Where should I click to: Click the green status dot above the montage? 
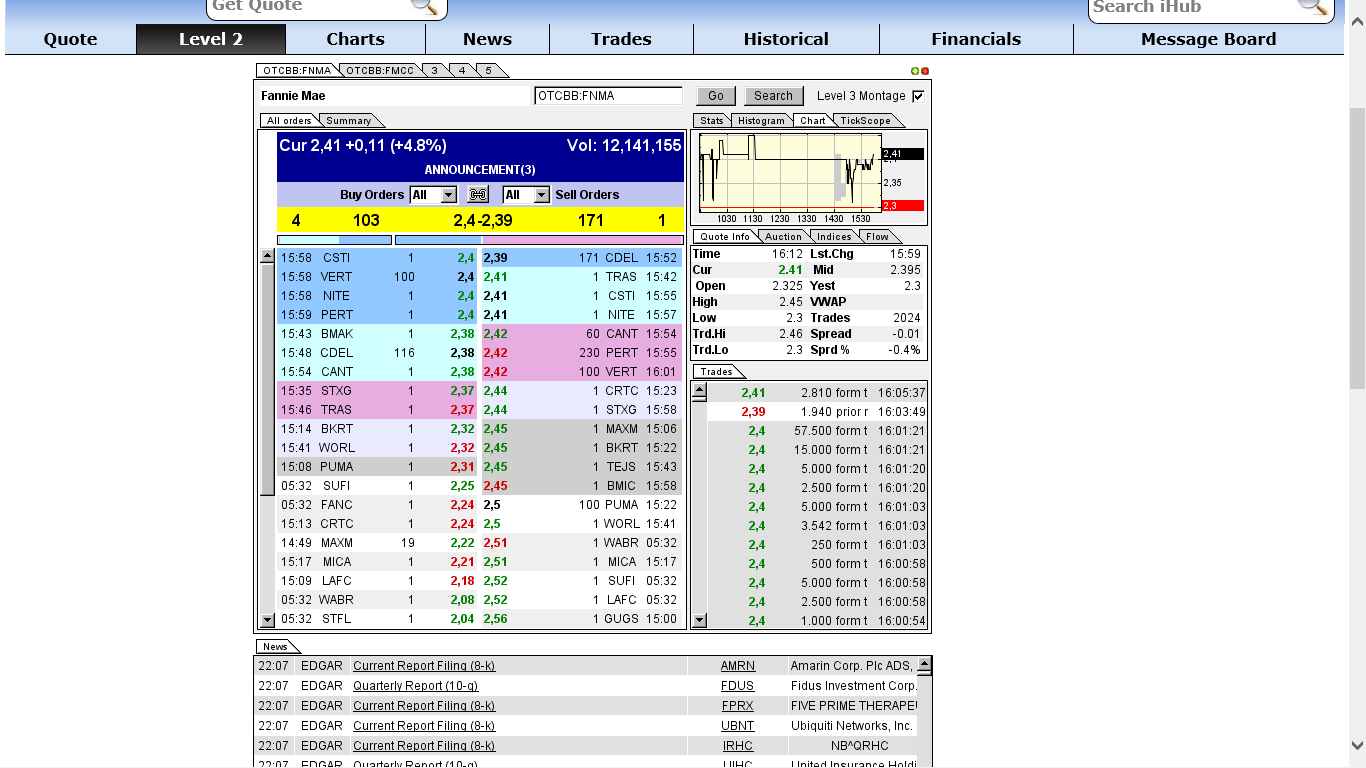[x=915, y=70]
